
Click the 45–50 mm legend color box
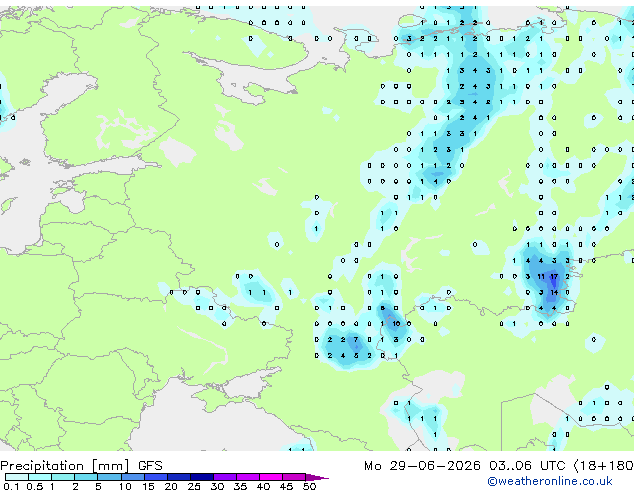click(294, 477)
